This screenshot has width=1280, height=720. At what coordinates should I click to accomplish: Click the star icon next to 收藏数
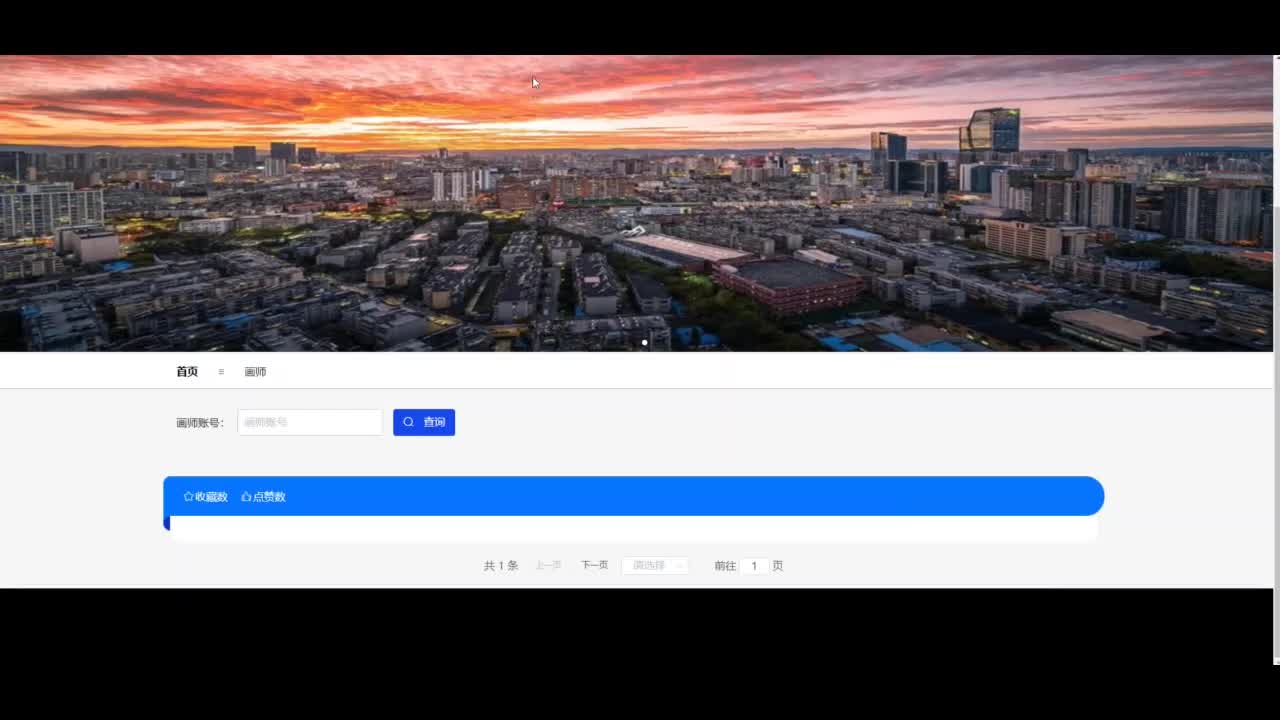pyautogui.click(x=188, y=496)
